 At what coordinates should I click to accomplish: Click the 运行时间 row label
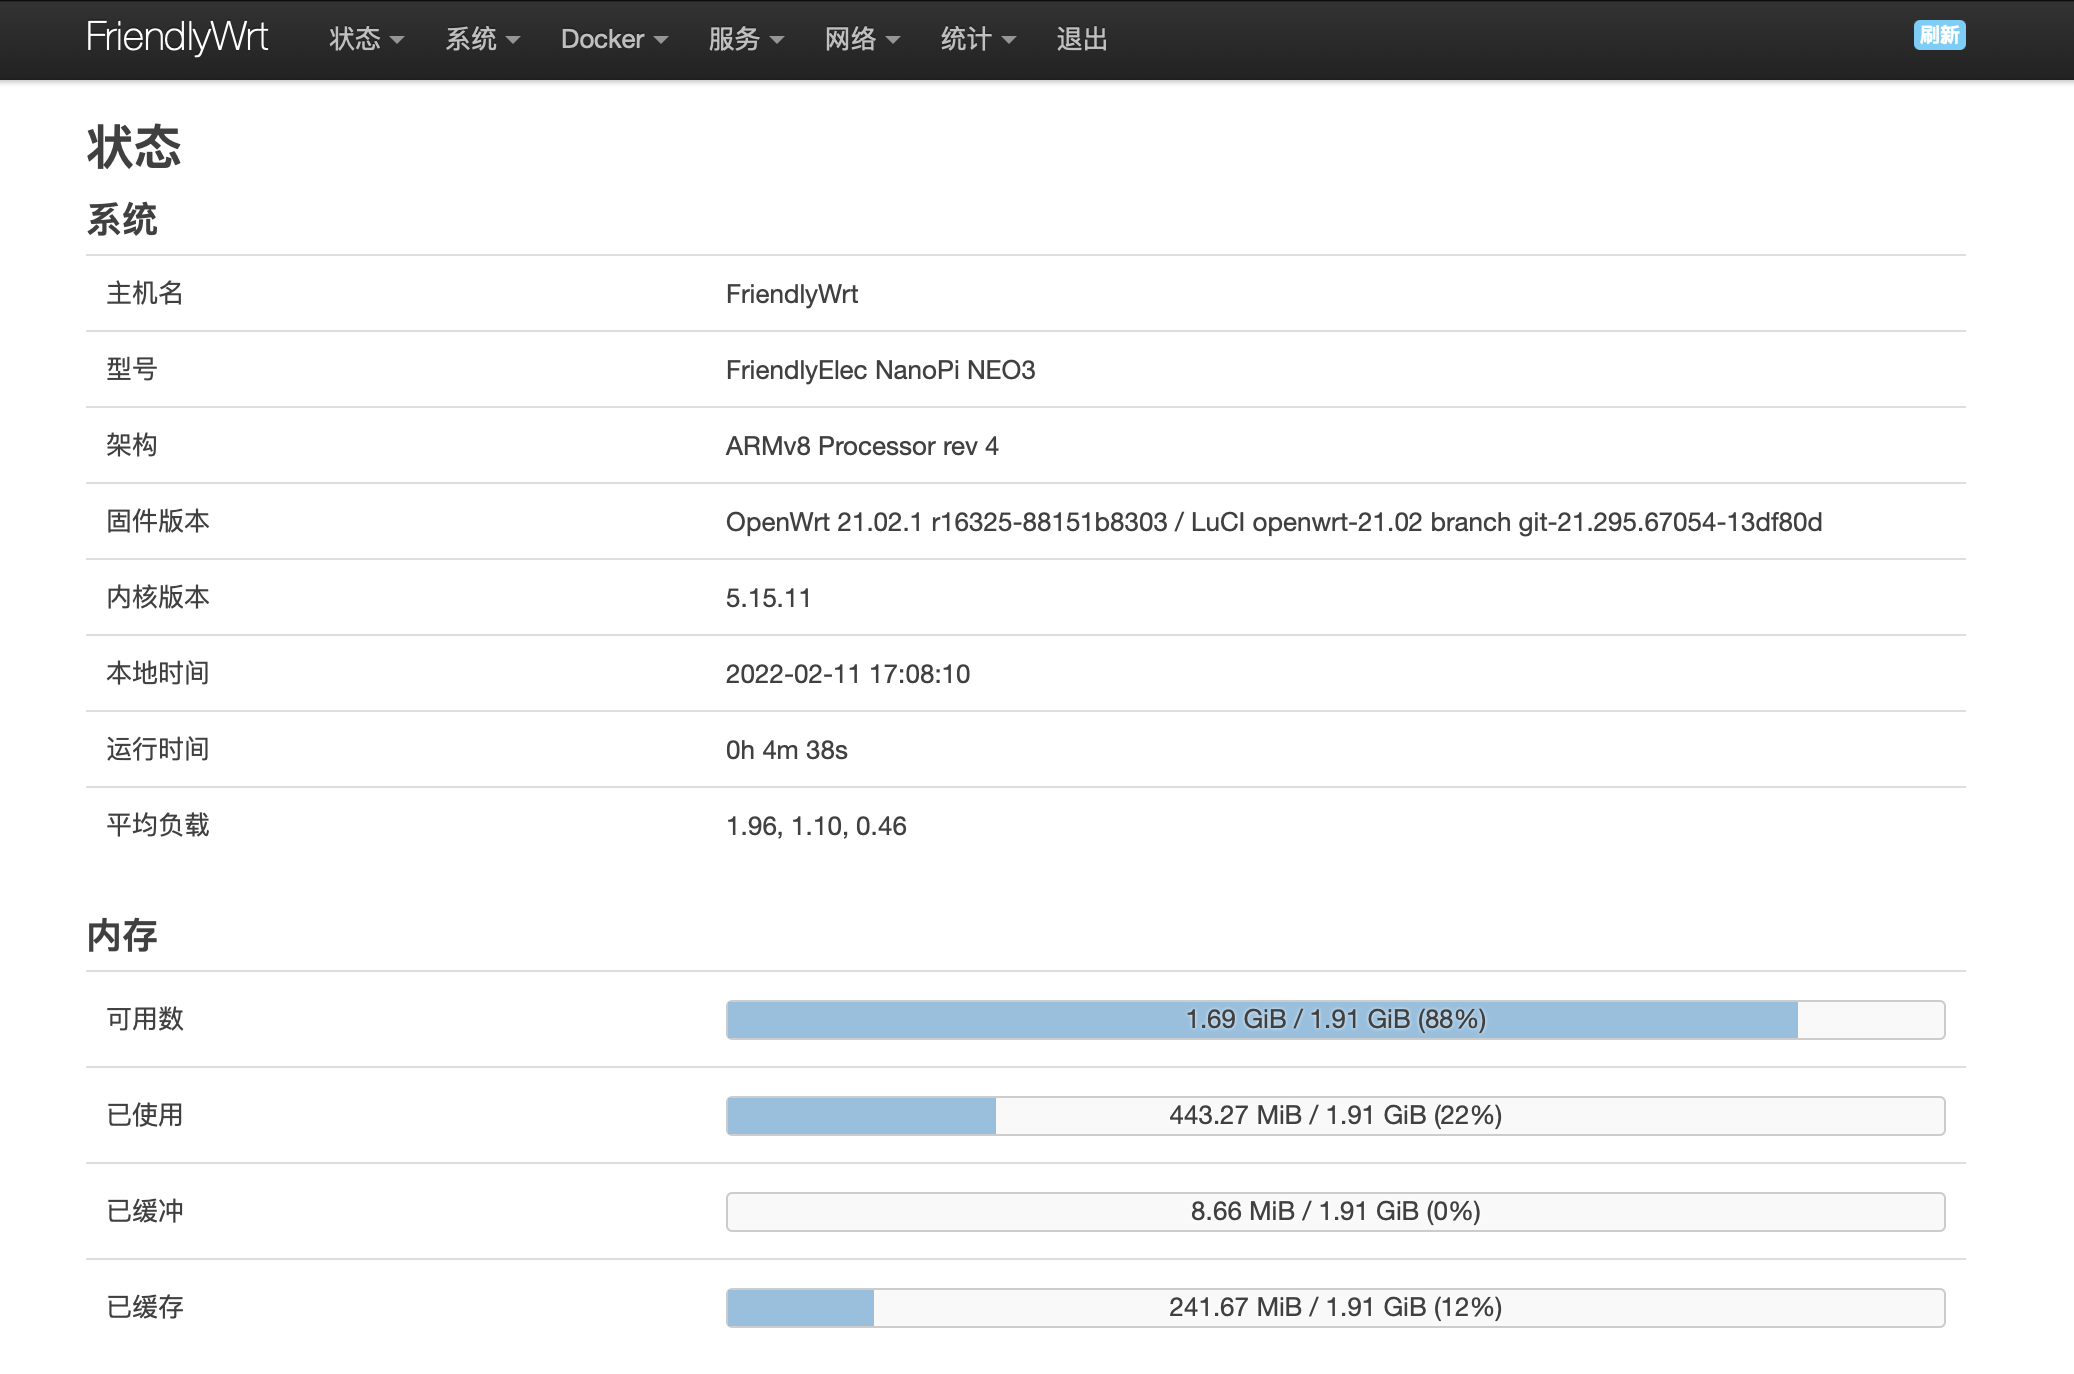[158, 749]
